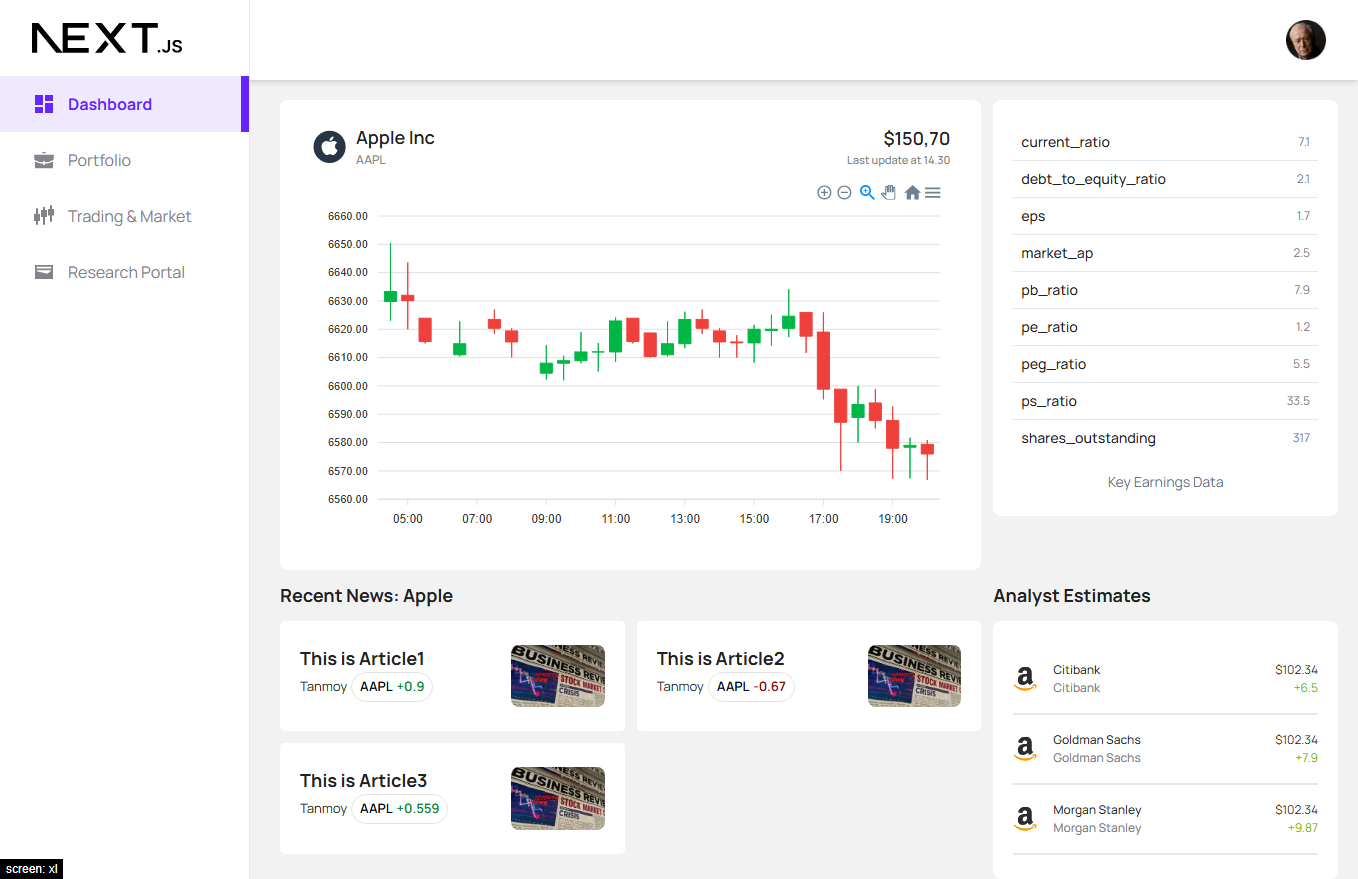The width and height of the screenshot is (1358, 879).
Task: Click the $150,70 stock price
Action: (916, 139)
